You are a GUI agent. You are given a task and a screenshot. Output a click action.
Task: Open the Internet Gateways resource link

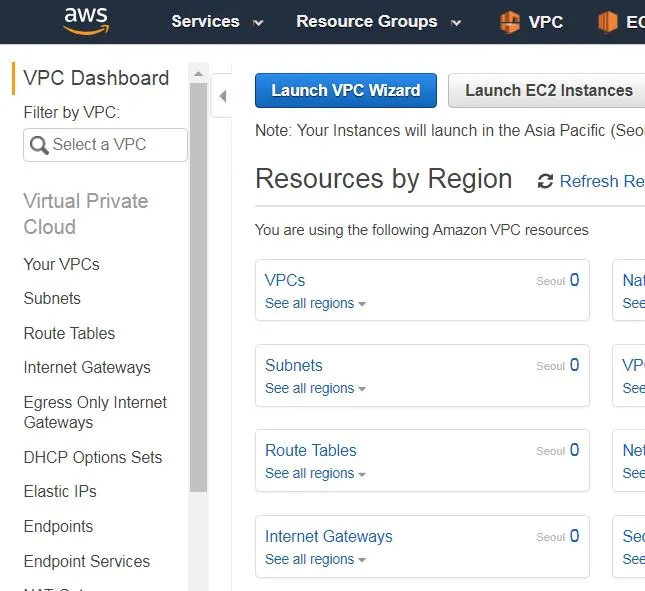(x=328, y=536)
